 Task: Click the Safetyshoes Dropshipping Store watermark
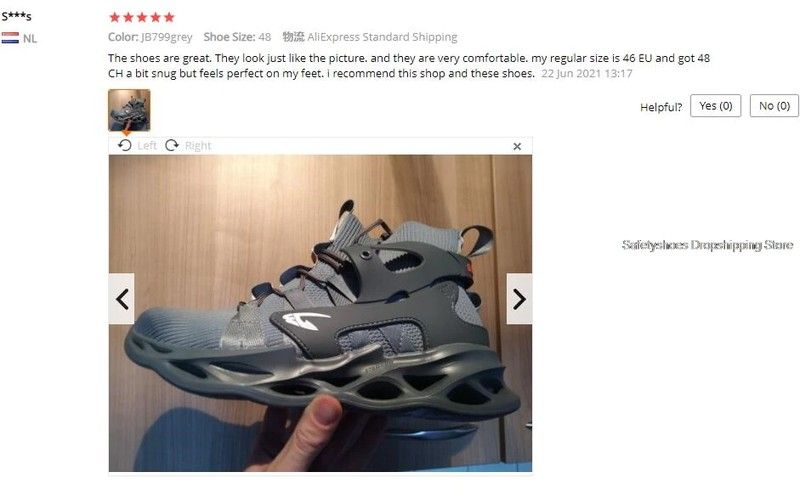[x=707, y=245]
